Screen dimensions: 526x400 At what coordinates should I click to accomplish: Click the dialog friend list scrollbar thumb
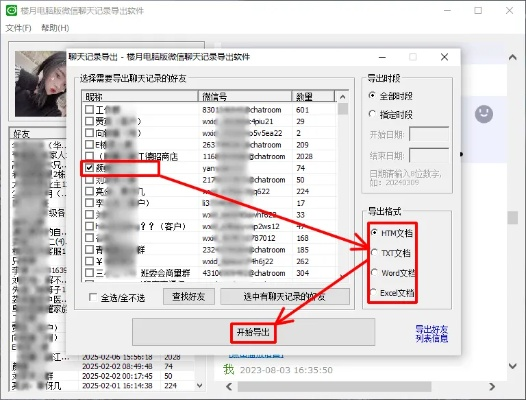pyautogui.click(x=343, y=109)
